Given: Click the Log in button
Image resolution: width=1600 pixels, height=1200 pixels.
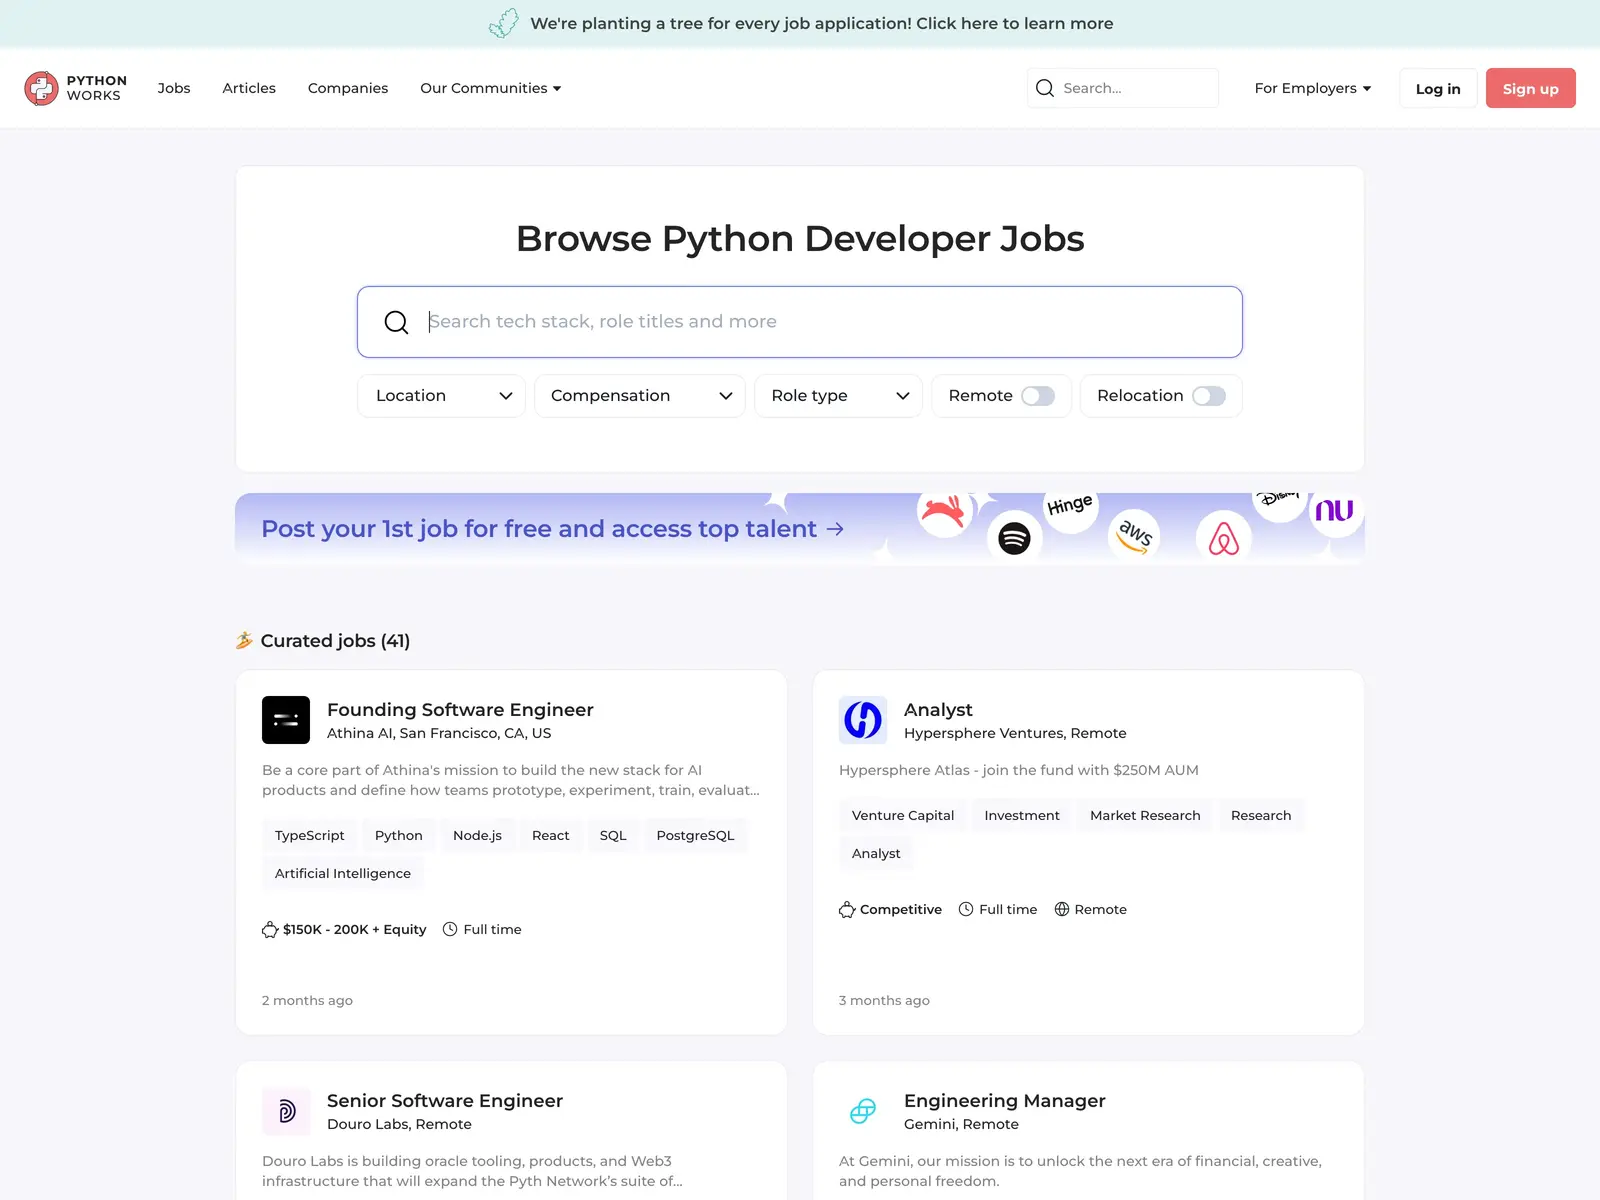Looking at the screenshot, I should [1438, 88].
